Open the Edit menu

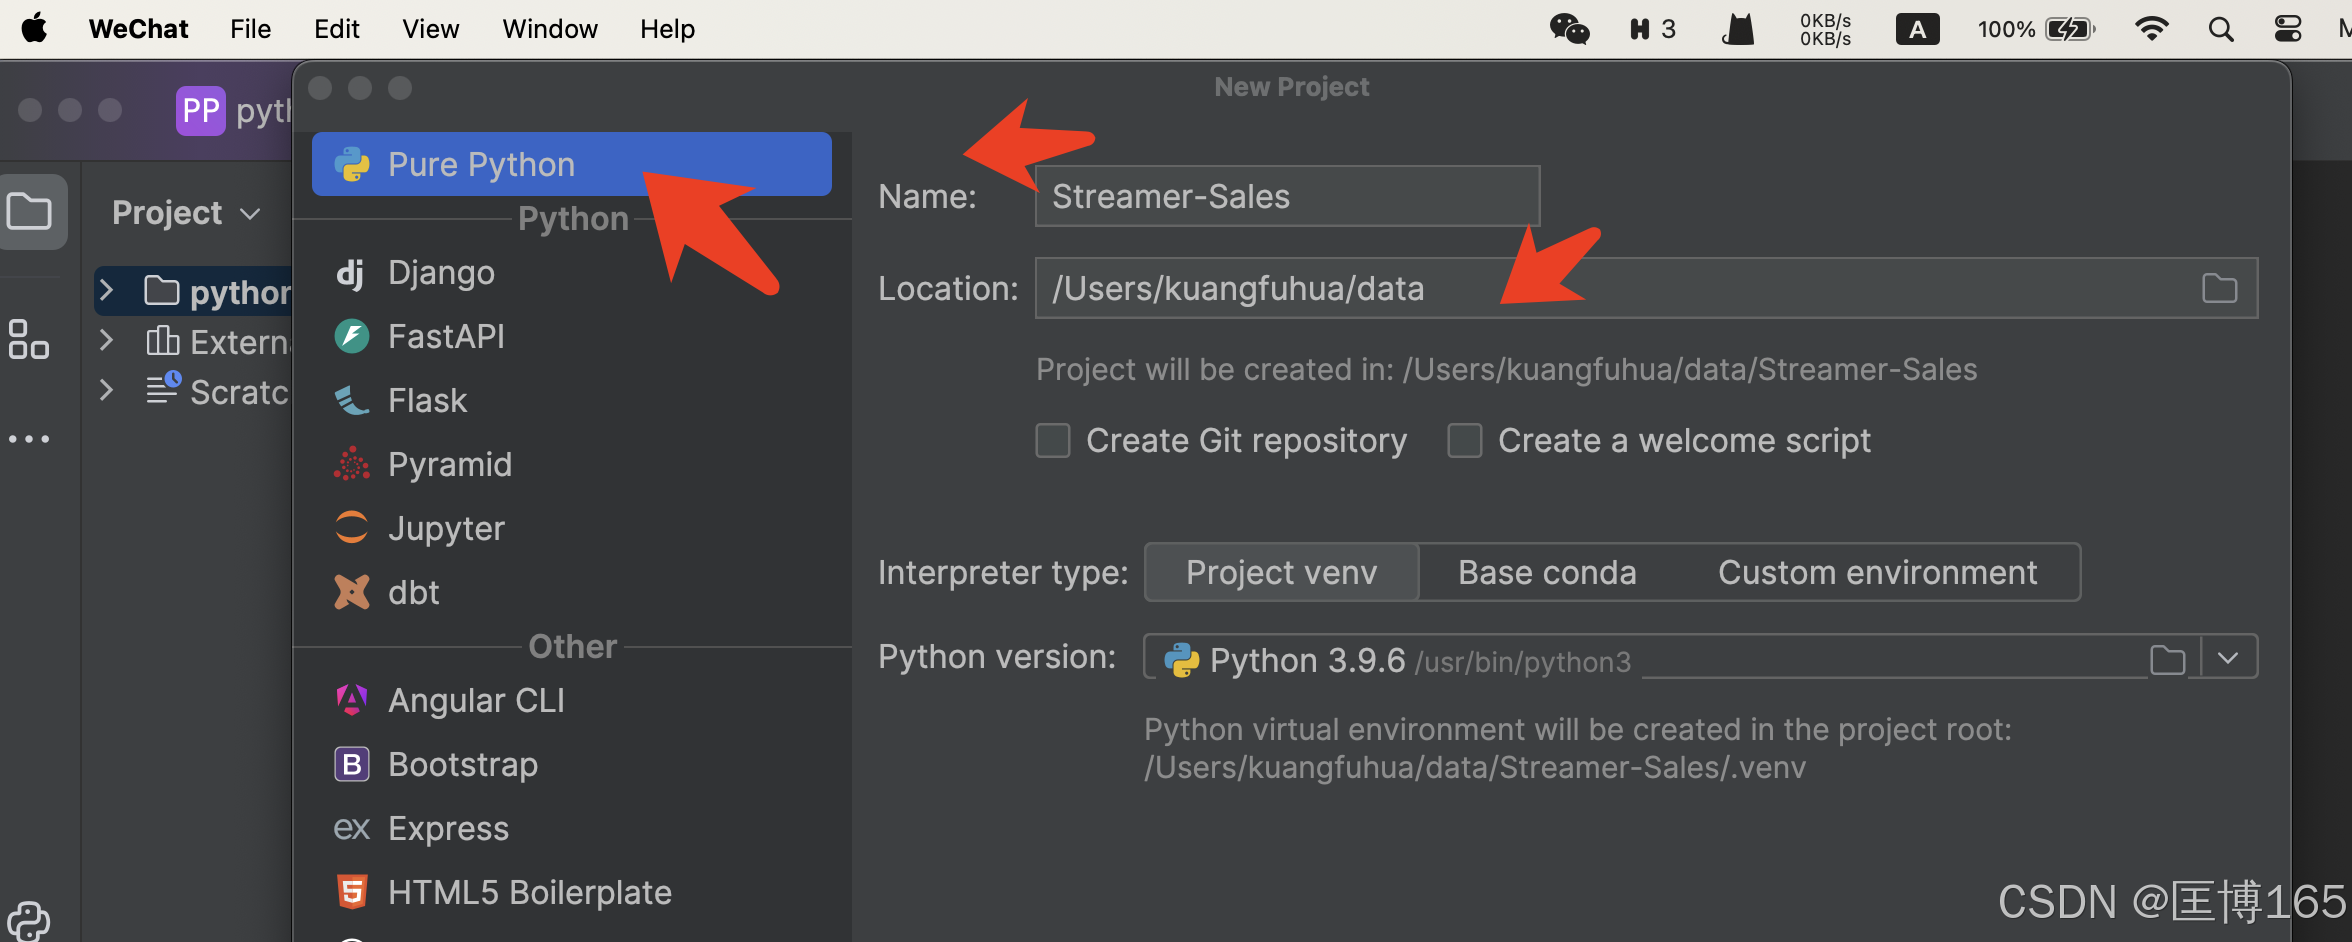click(x=336, y=29)
